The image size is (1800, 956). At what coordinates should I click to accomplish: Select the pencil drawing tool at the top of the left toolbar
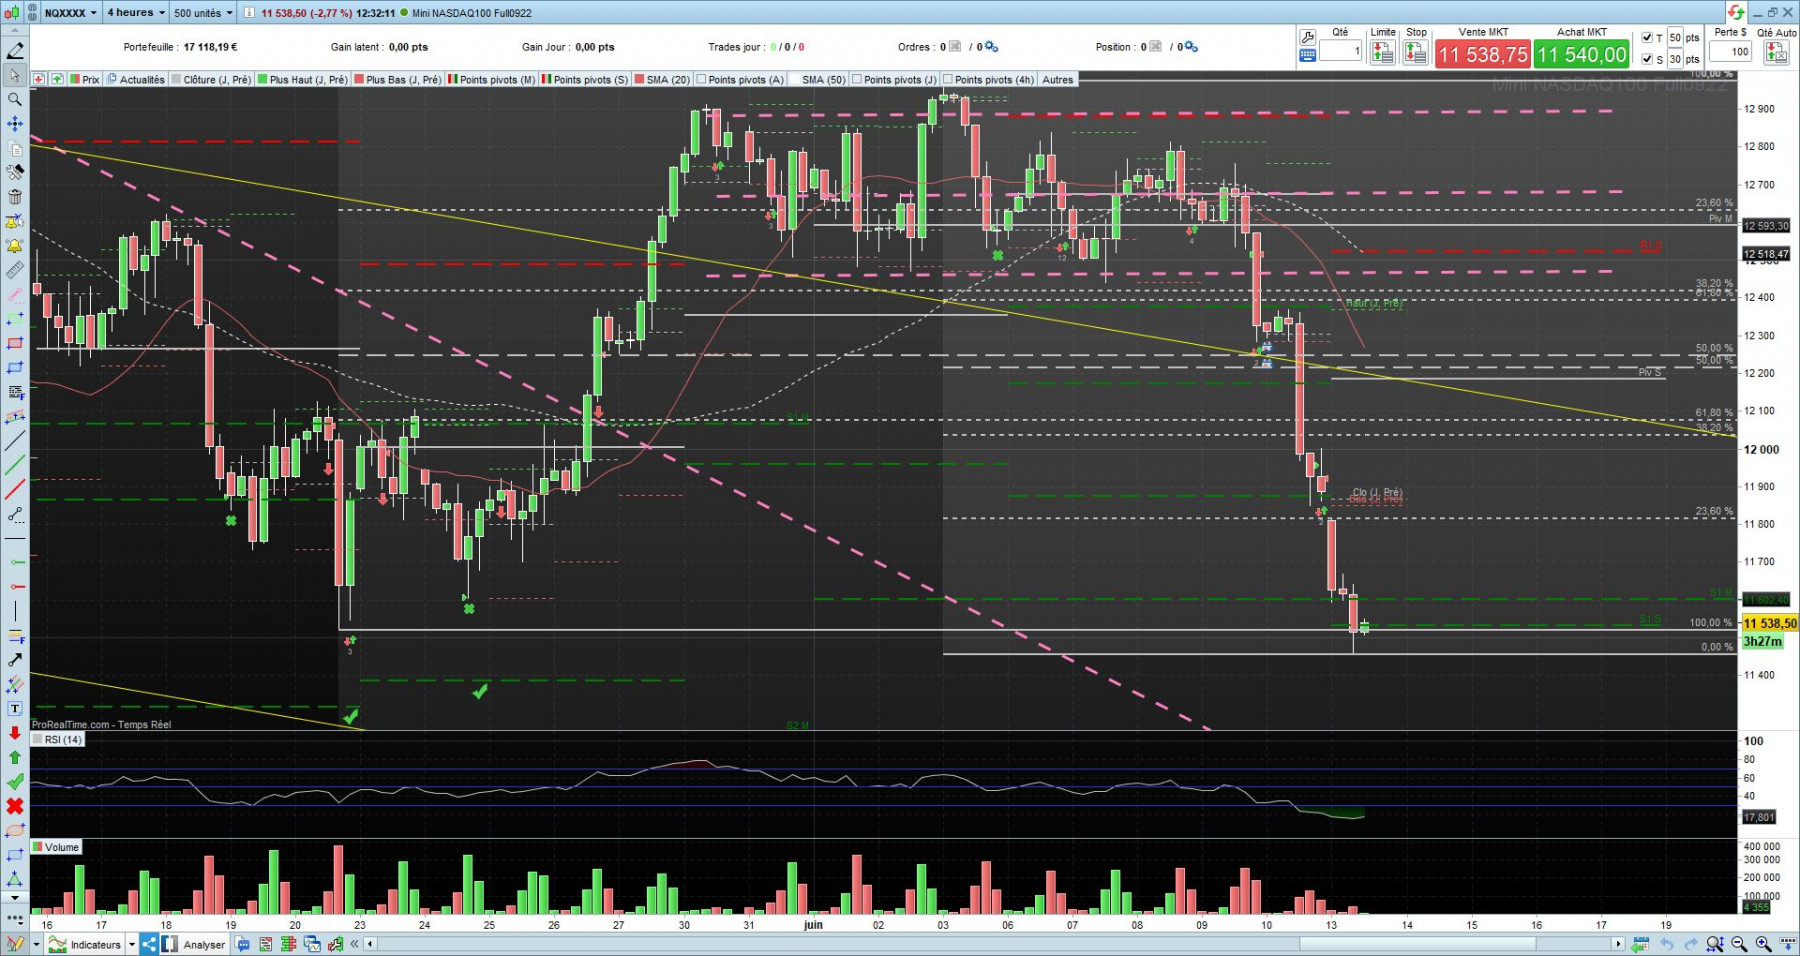tap(15, 51)
